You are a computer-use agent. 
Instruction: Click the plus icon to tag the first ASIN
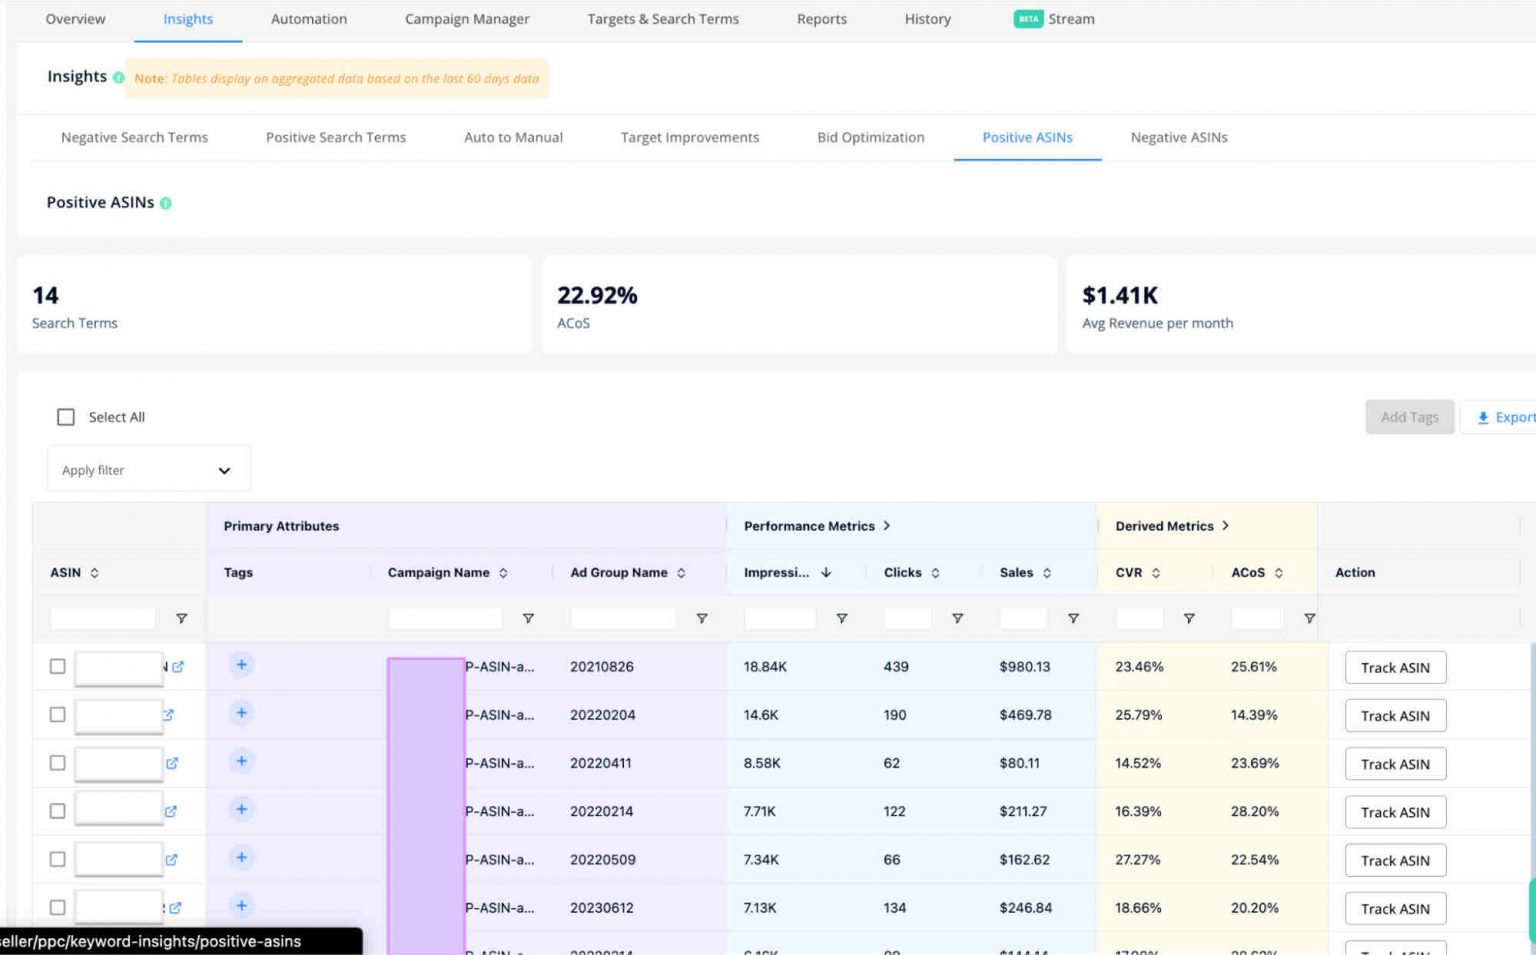241,664
